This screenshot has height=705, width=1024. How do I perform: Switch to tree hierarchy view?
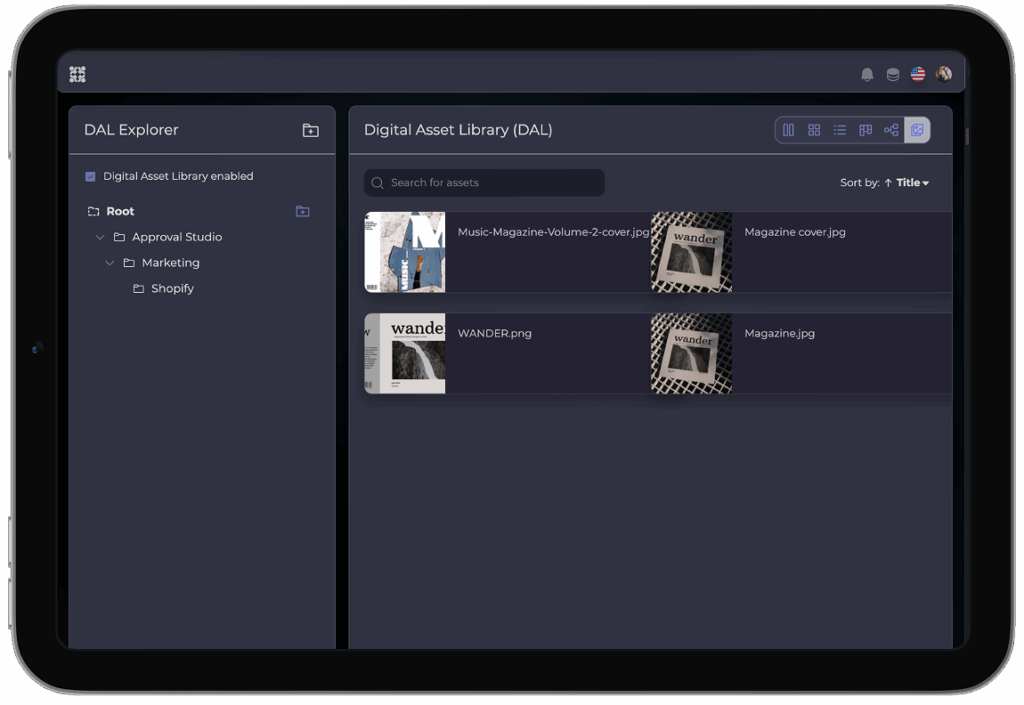(891, 130)
